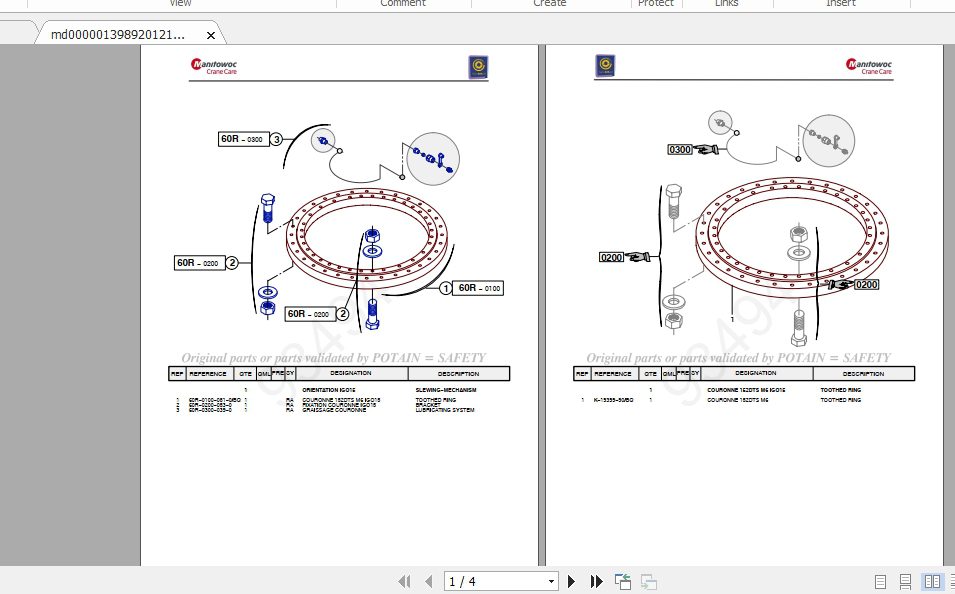This screenshot has height=594, width=955.
Task: Toggle the two-page facing view
Action: pos(931,581)
